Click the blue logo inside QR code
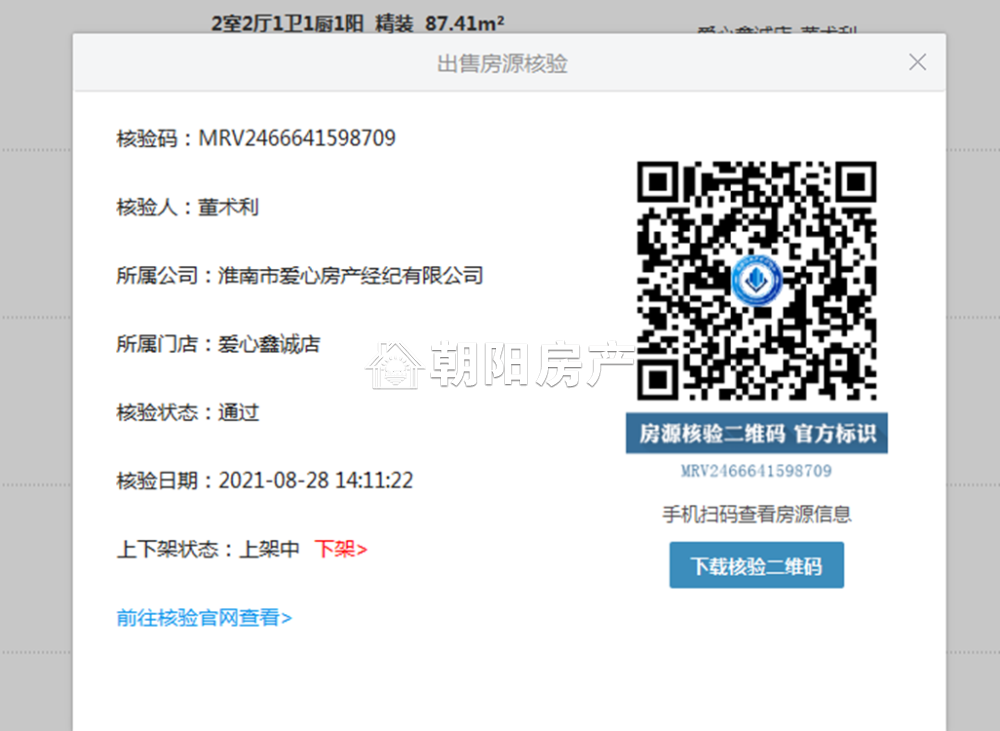This screenshot has width=1000, height=731. 756,280
